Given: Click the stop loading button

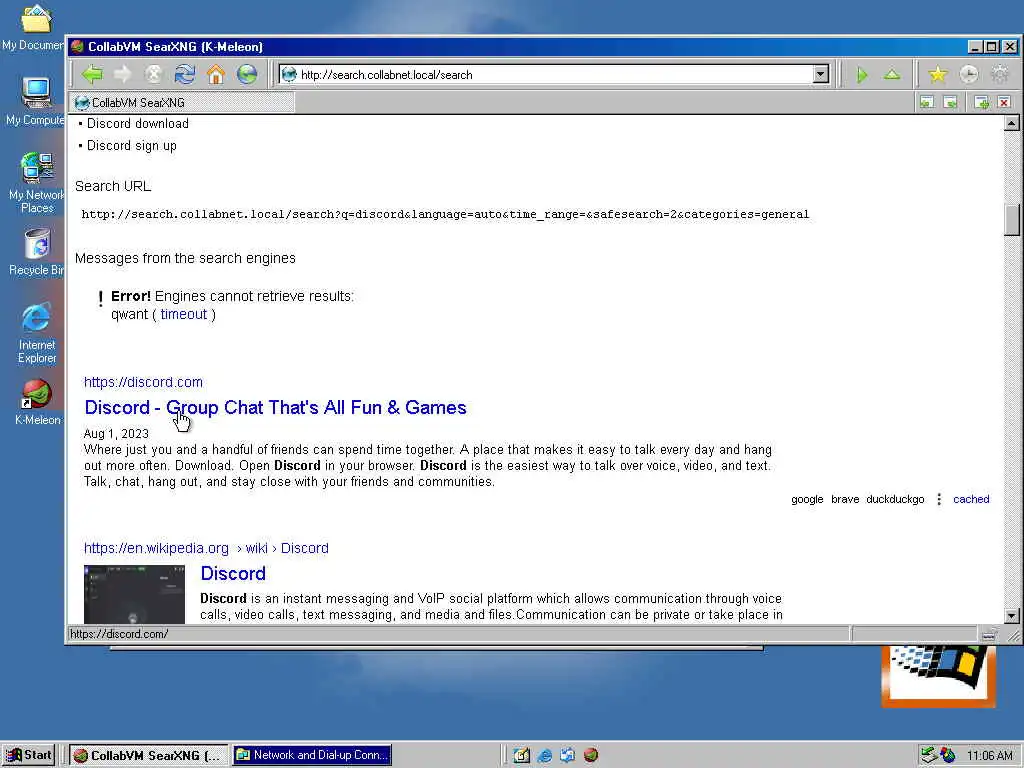Looking at the screenshot, I should tap(153, 74).
